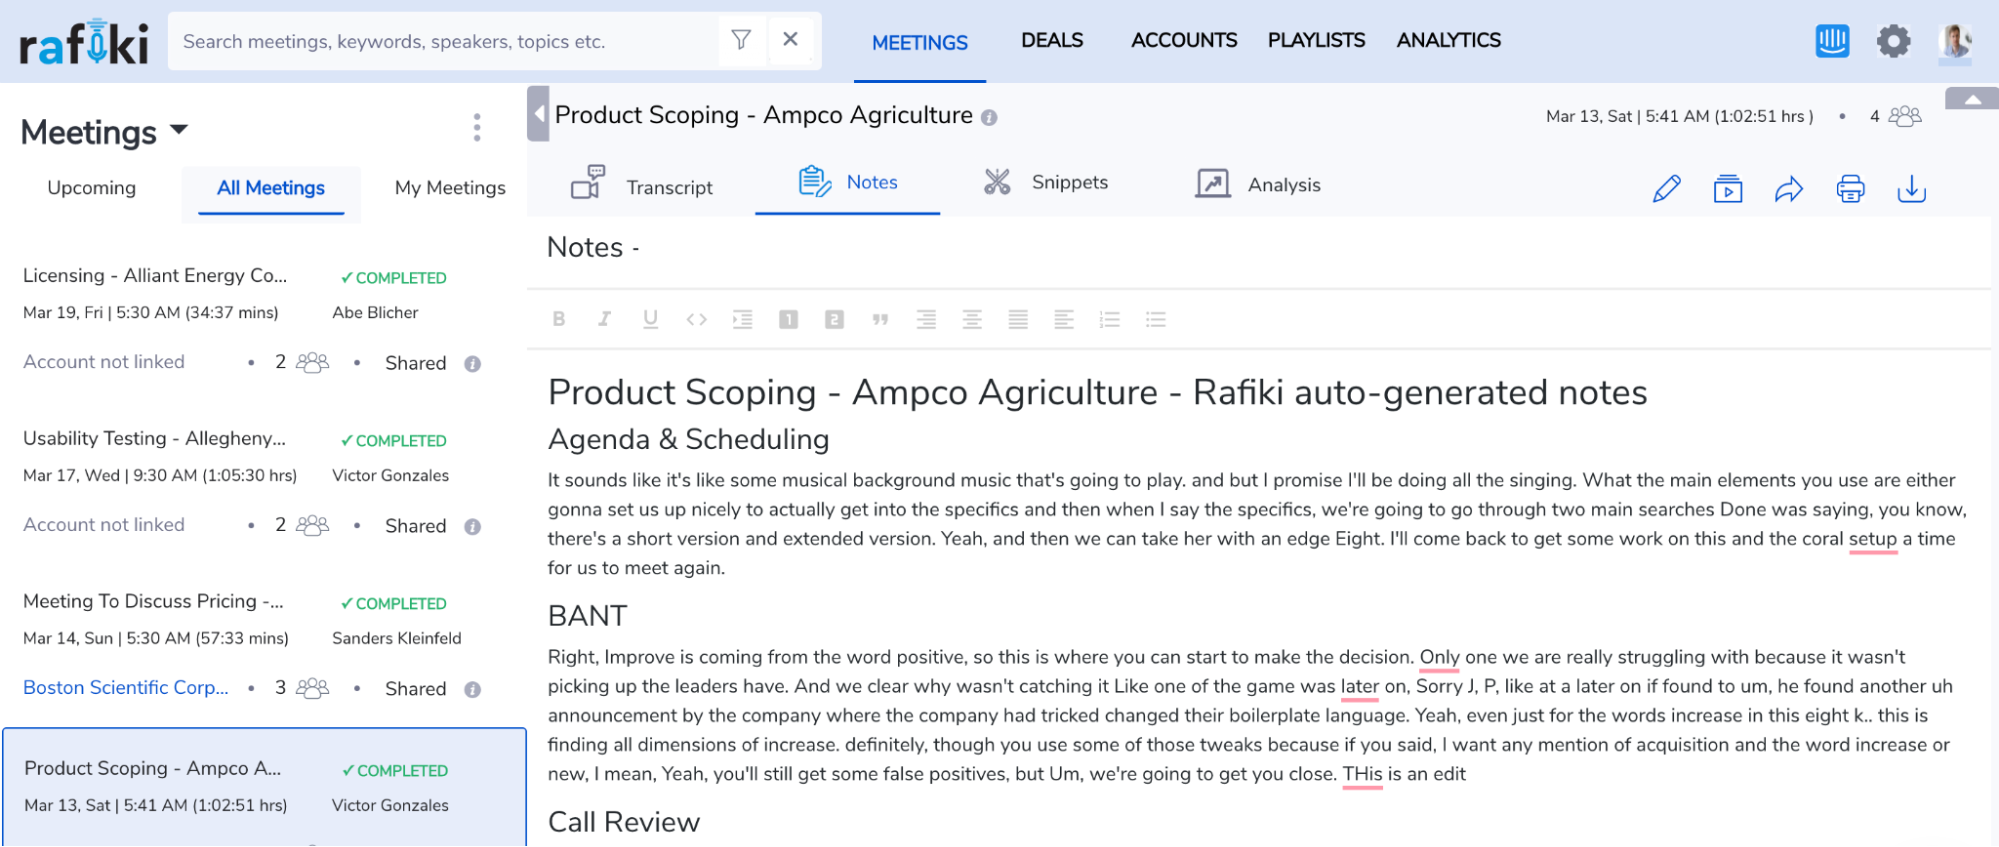Go to ANALYTICS in top navigation
Image resolution: width=1999 pixels, height=847 pixels.
click(x=1449, y=40)
